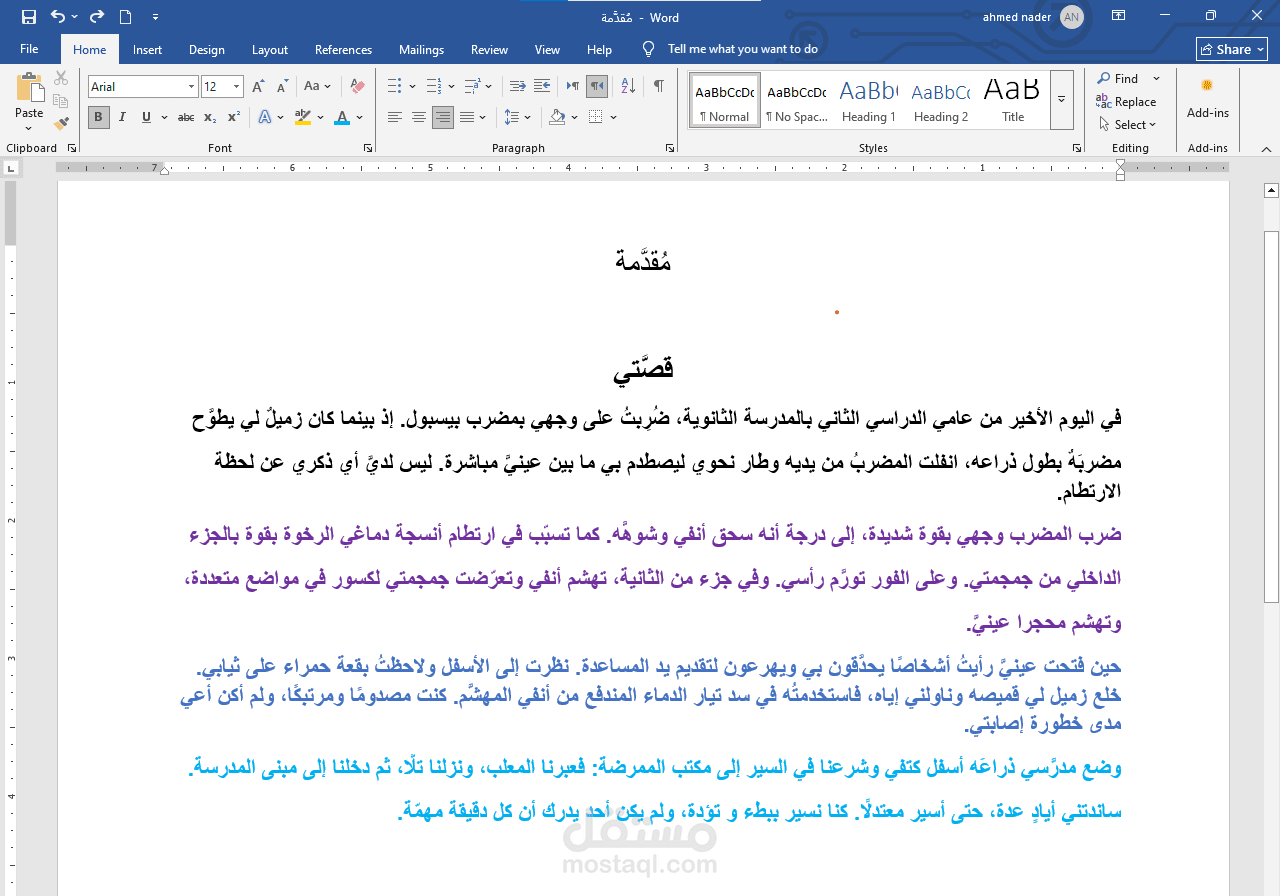The width and height of the screenshot is (1280, 896).
Task: Decrease paragraph indent
Action: click(x=517, y=87)
